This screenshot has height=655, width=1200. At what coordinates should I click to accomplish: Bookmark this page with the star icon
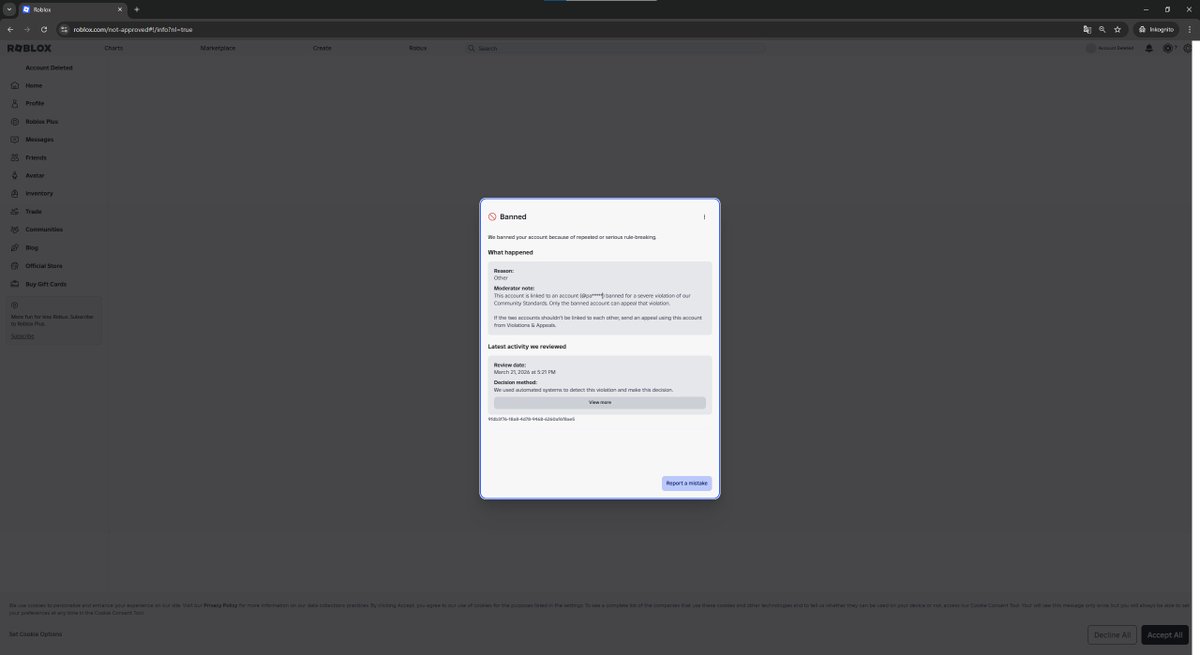1119,29
